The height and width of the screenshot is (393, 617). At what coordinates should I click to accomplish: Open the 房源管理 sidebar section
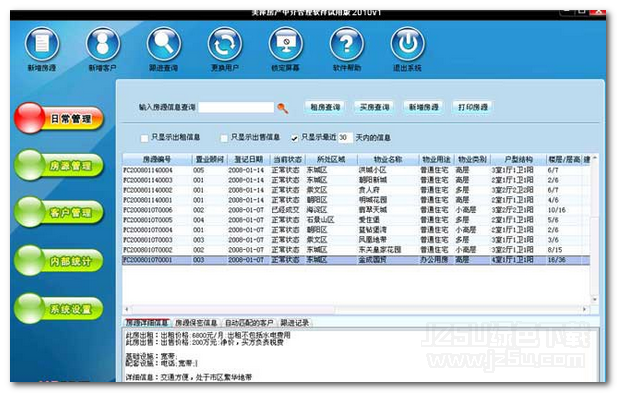point(59,165)
